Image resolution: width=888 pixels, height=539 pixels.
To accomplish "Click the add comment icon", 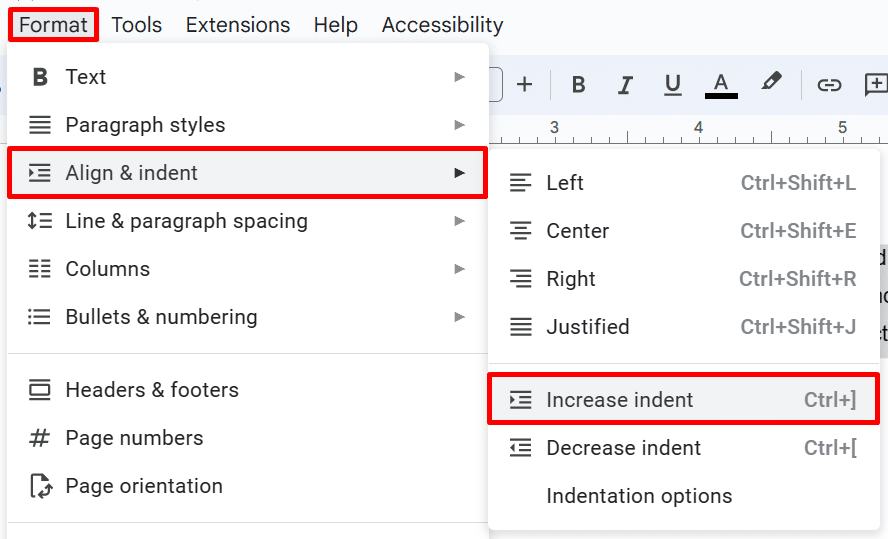I will (x=876, y=85).
